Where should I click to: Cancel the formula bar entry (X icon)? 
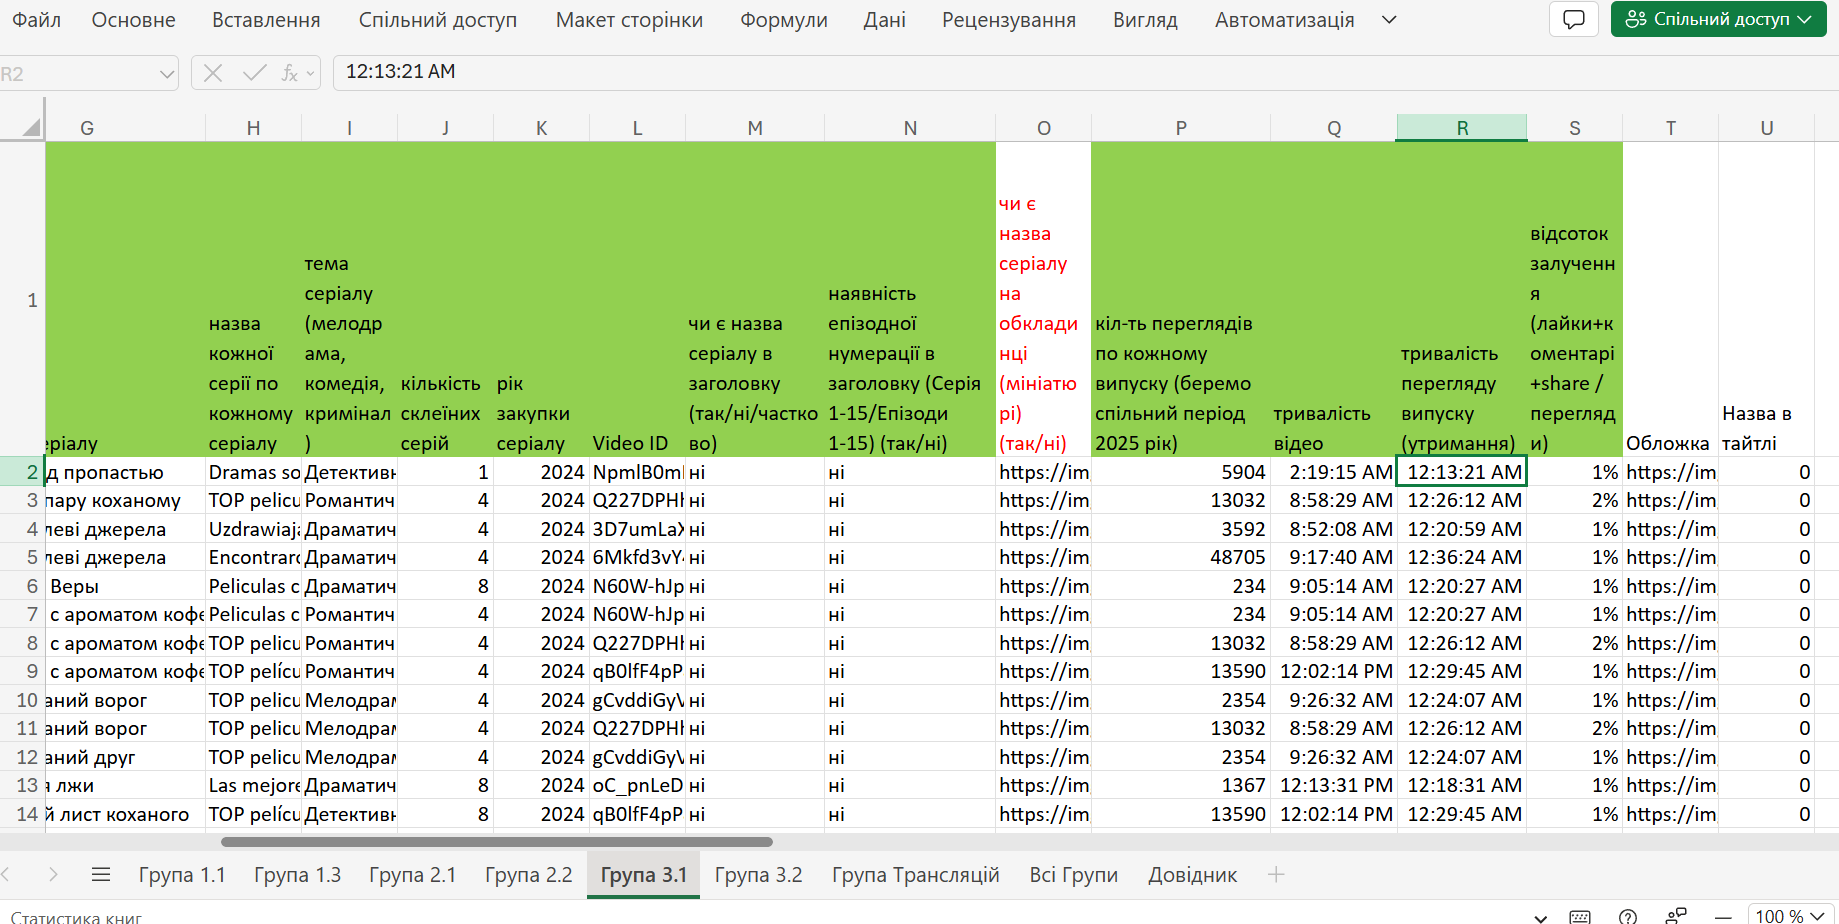[x=212, y=72]
